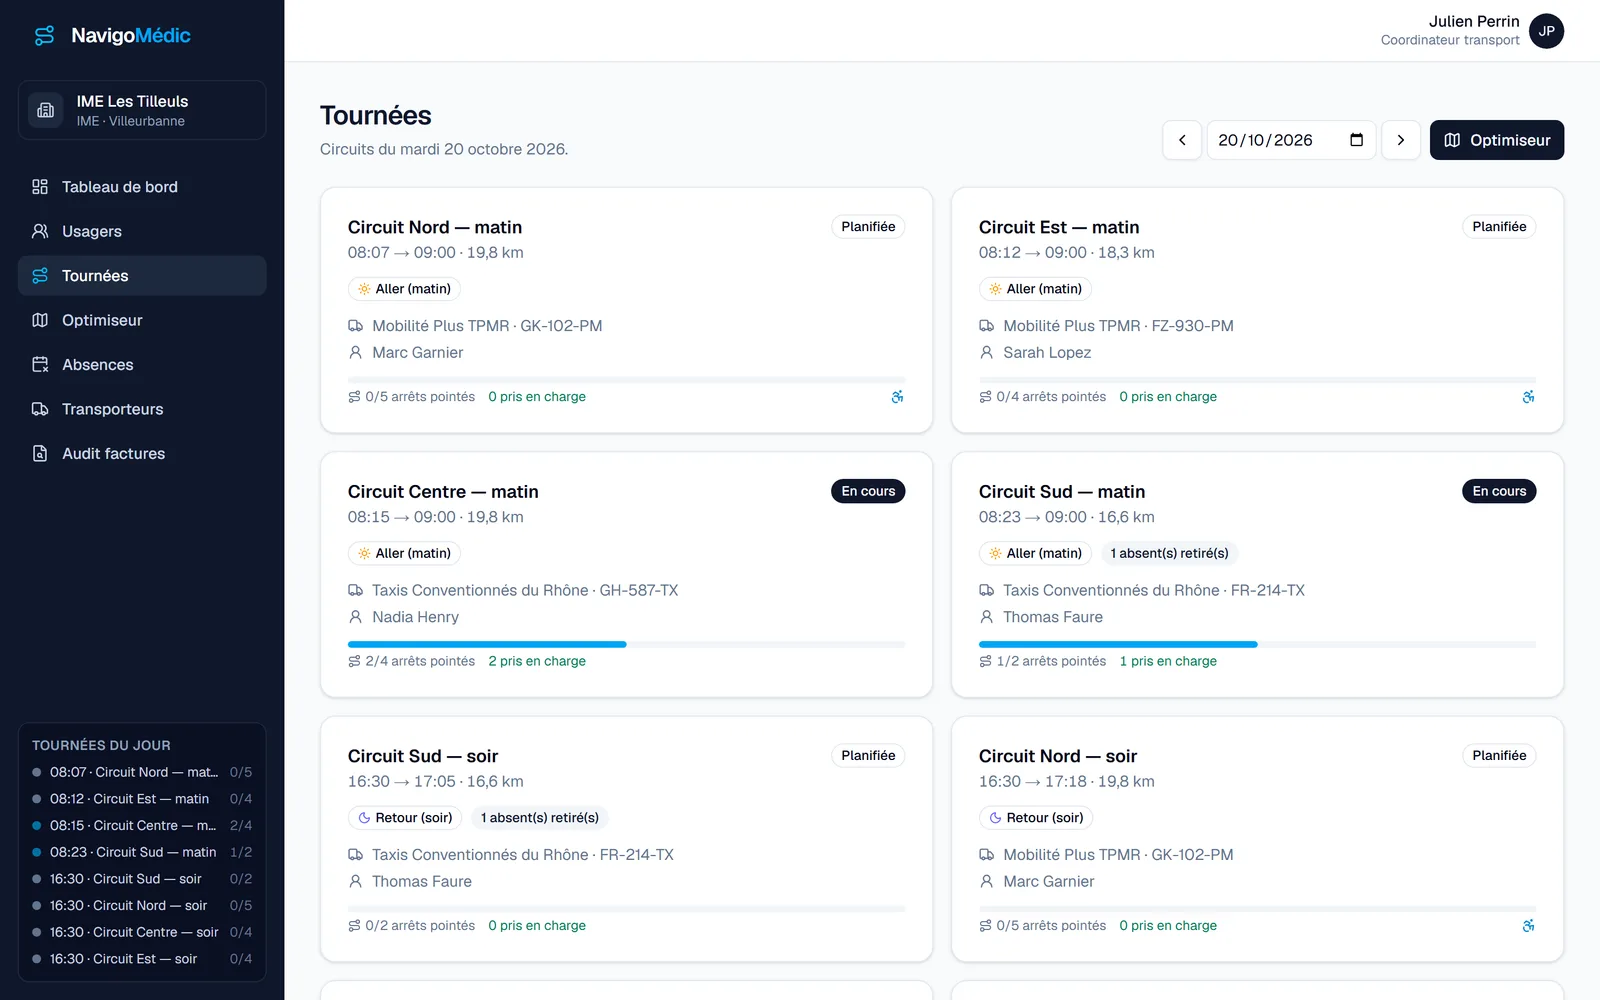
Task: Open the IME Les Tilleuls establishment selector
Action: click(142, 110)
